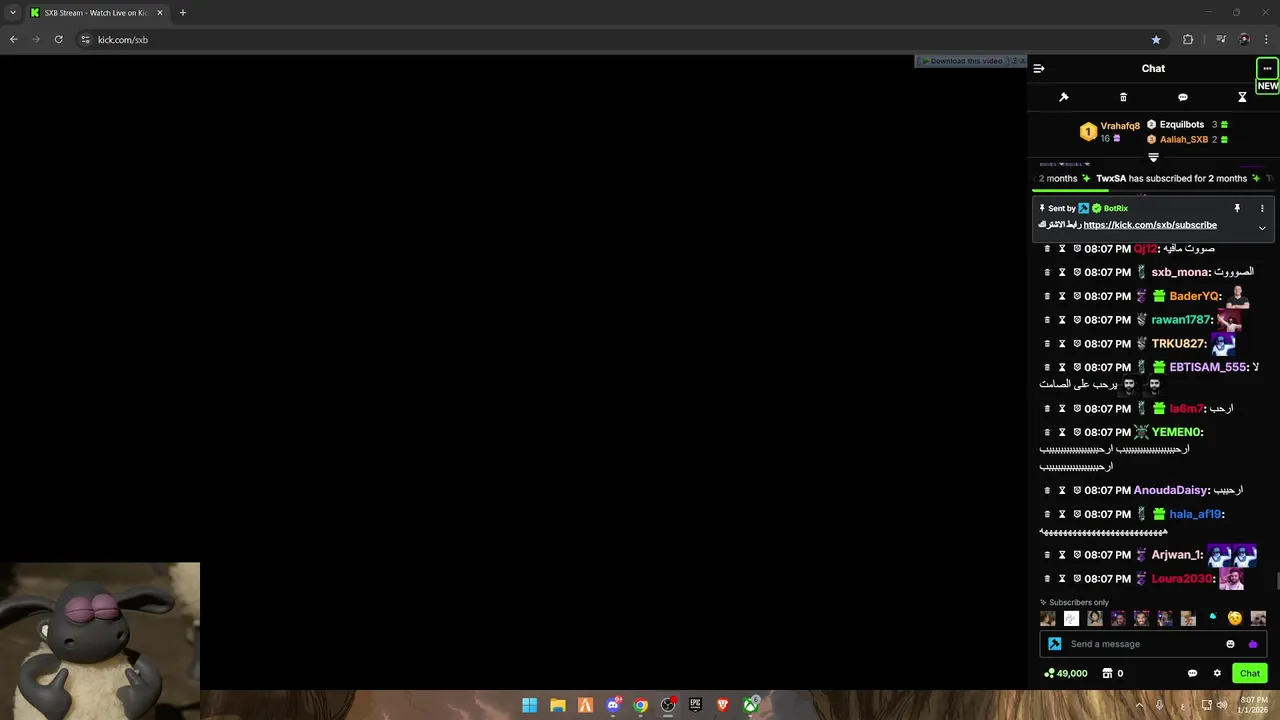Ban user la6m7 via circle icon
This screenshot has width=1280, height=720.
(1077, 409)
